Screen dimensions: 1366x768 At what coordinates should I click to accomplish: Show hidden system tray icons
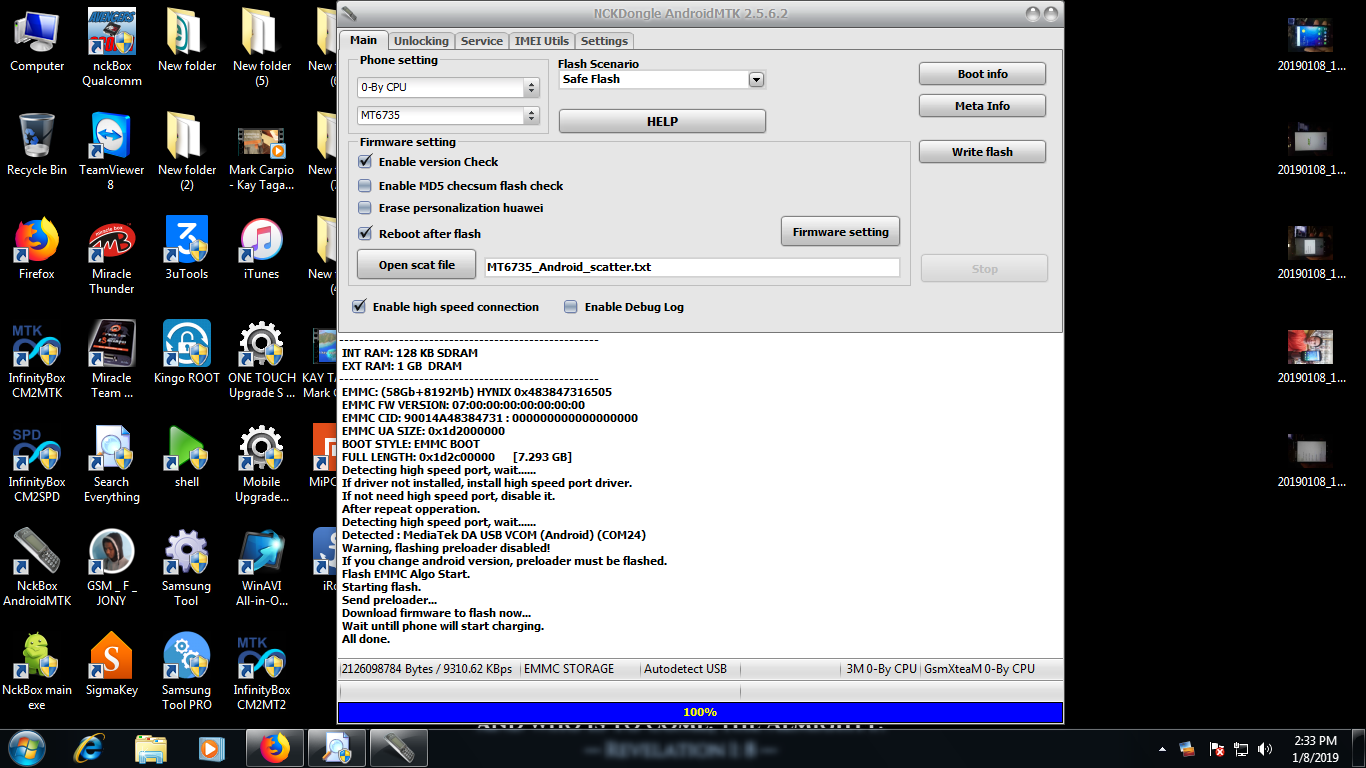[1162, 748]
